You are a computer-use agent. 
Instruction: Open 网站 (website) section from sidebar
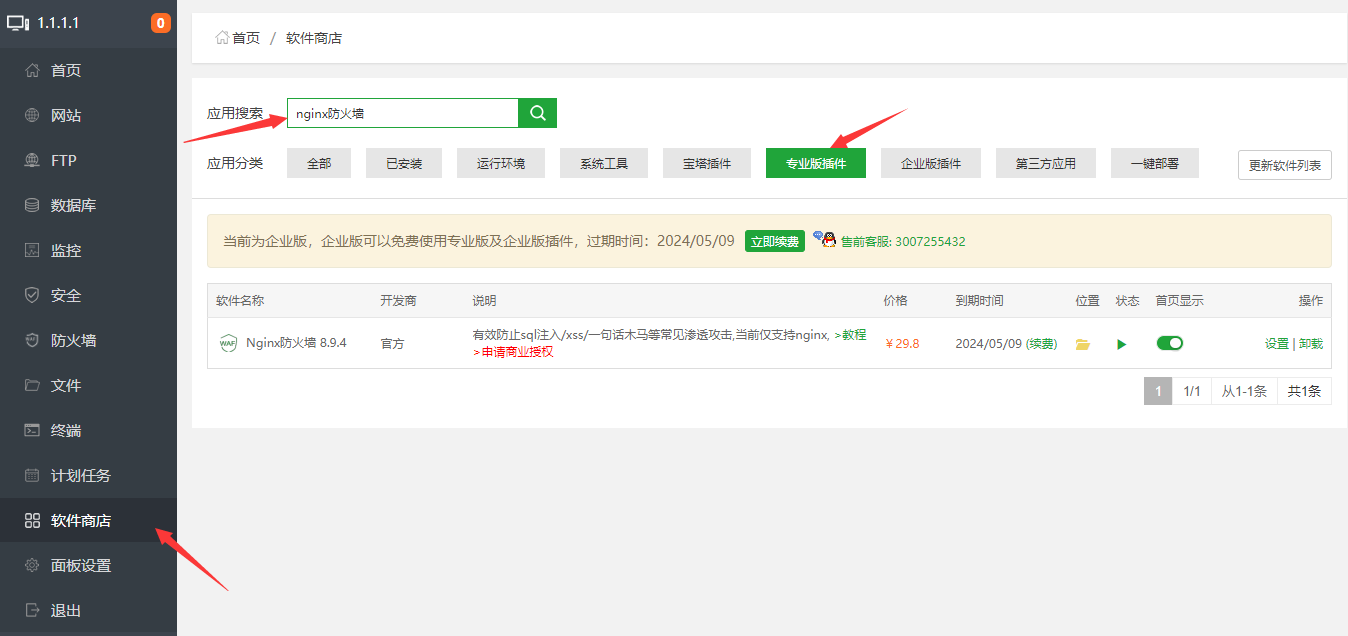(x=64, y=114)
